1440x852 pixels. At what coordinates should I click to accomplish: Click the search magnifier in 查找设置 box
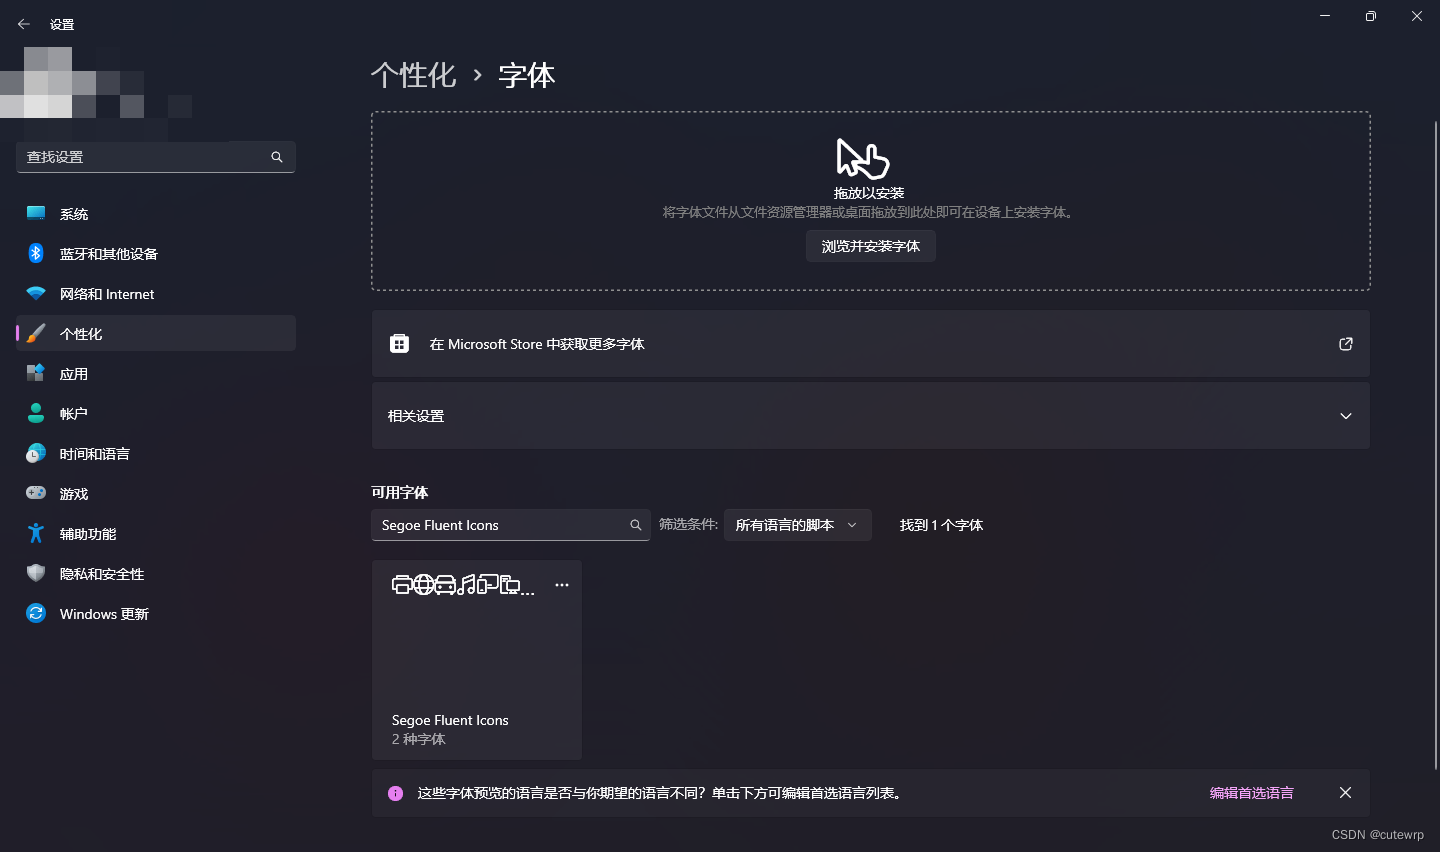[x=277, y=157]
